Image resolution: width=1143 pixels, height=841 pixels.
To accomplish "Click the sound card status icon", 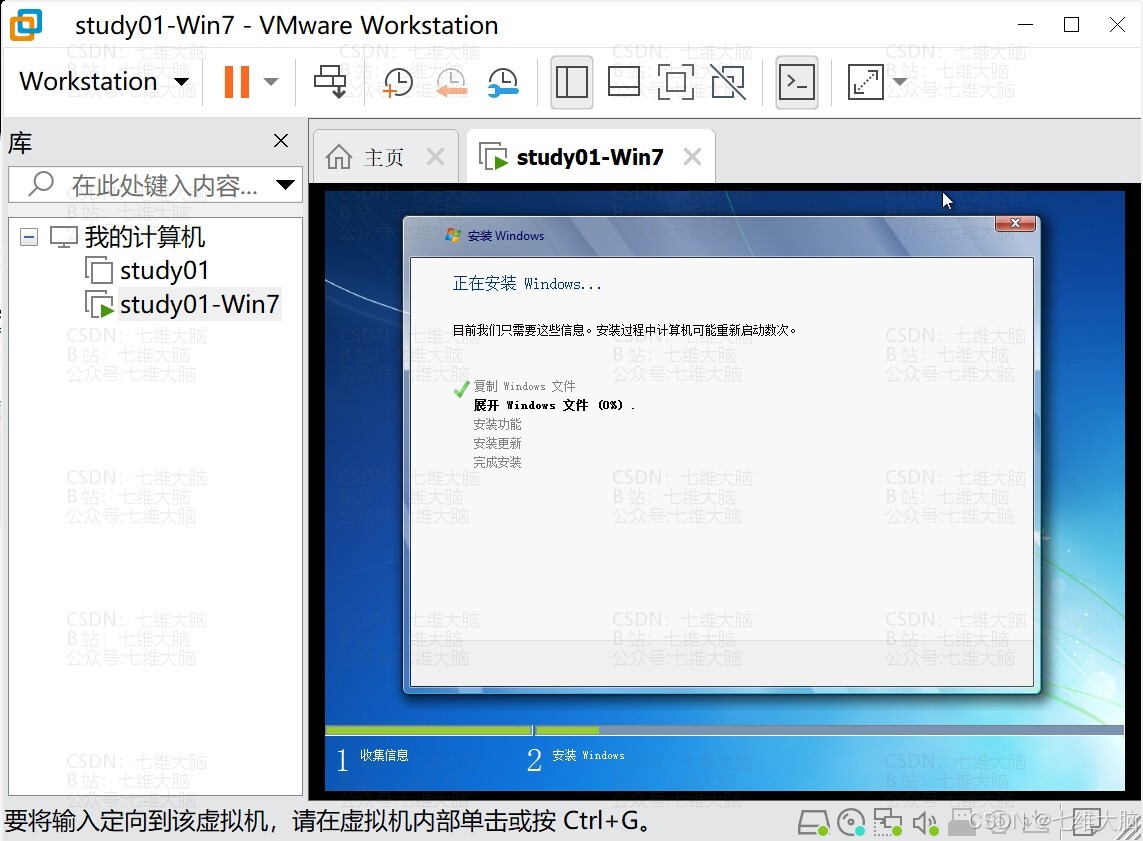I will (x=925, y=823).
